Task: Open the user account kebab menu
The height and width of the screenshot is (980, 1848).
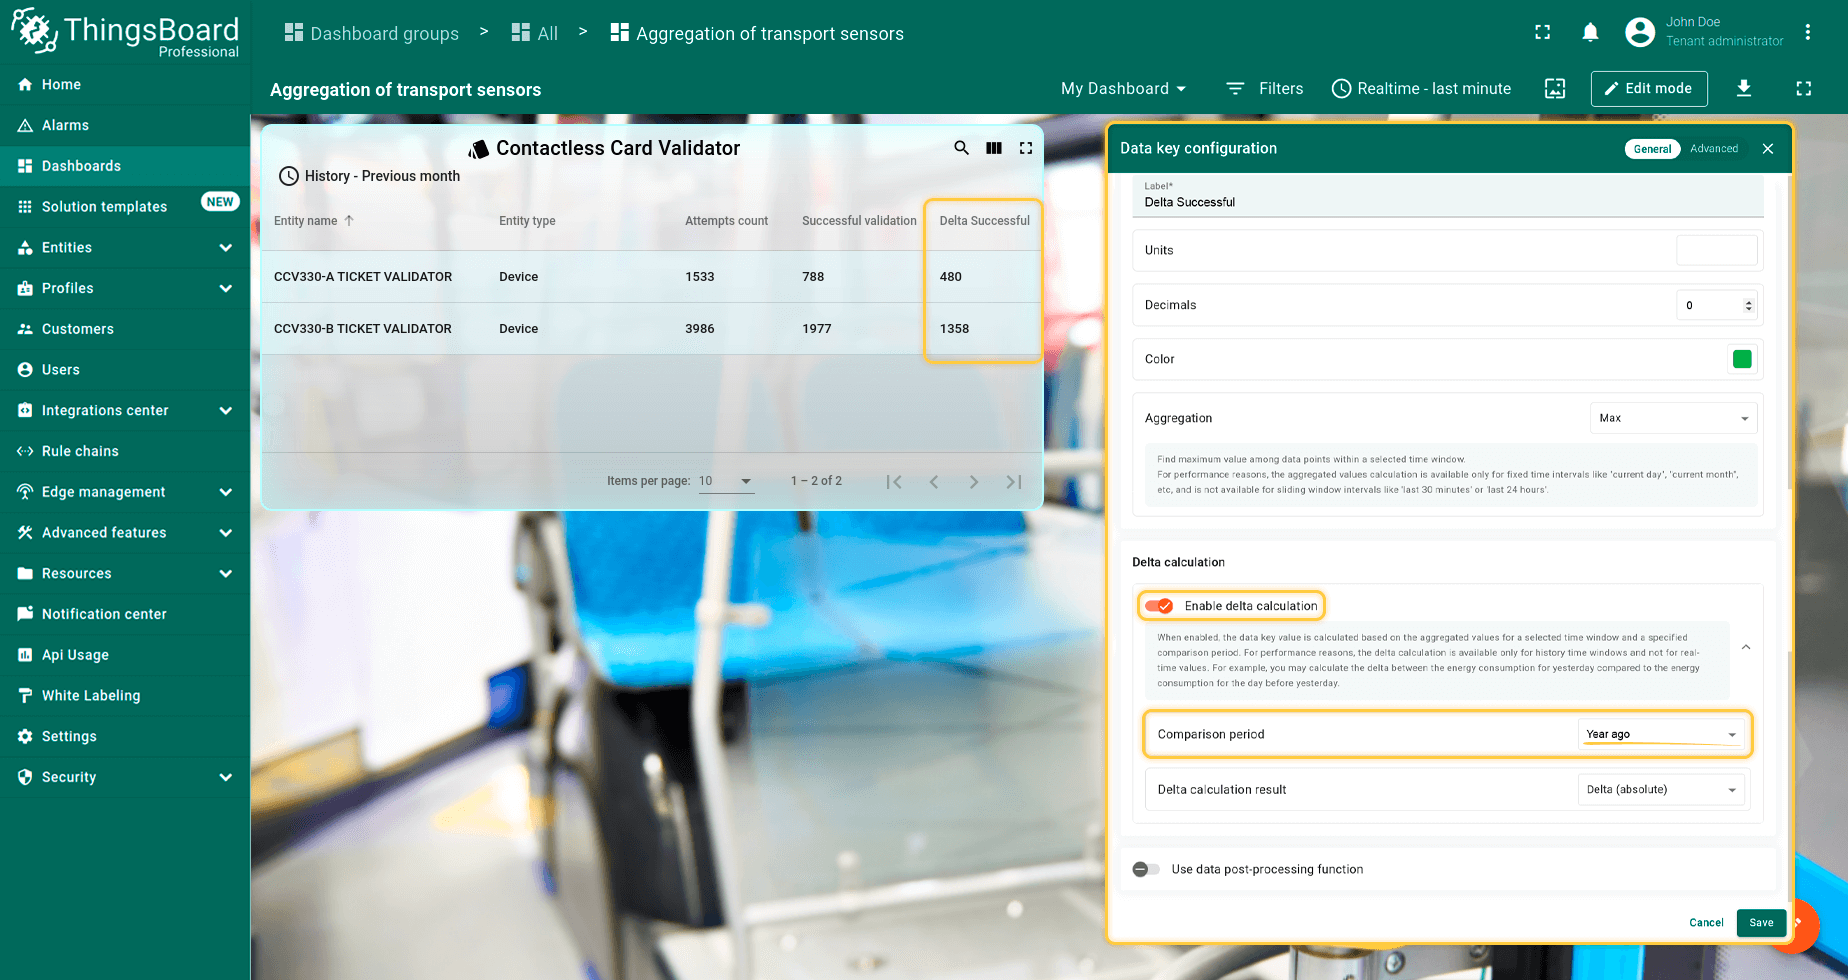Action: pos(1807,32)
